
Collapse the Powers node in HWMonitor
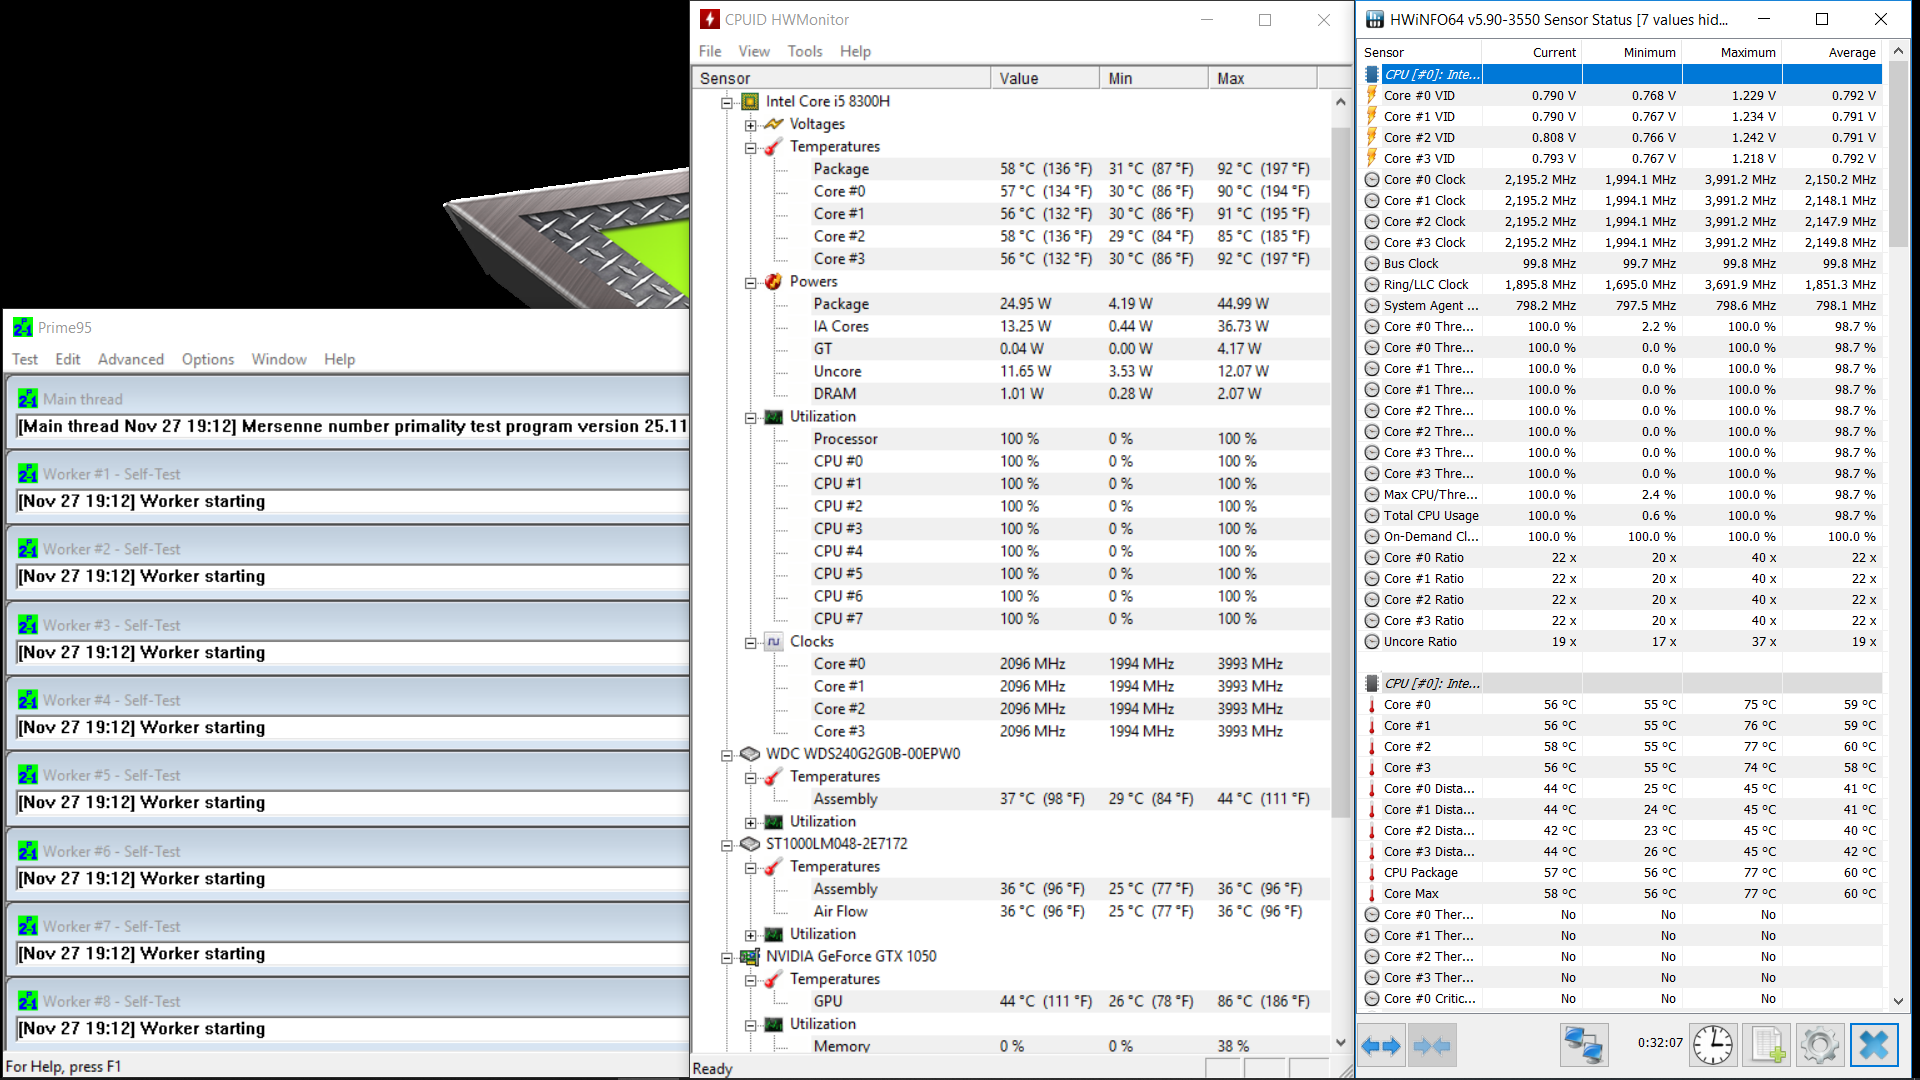[750, 283]
